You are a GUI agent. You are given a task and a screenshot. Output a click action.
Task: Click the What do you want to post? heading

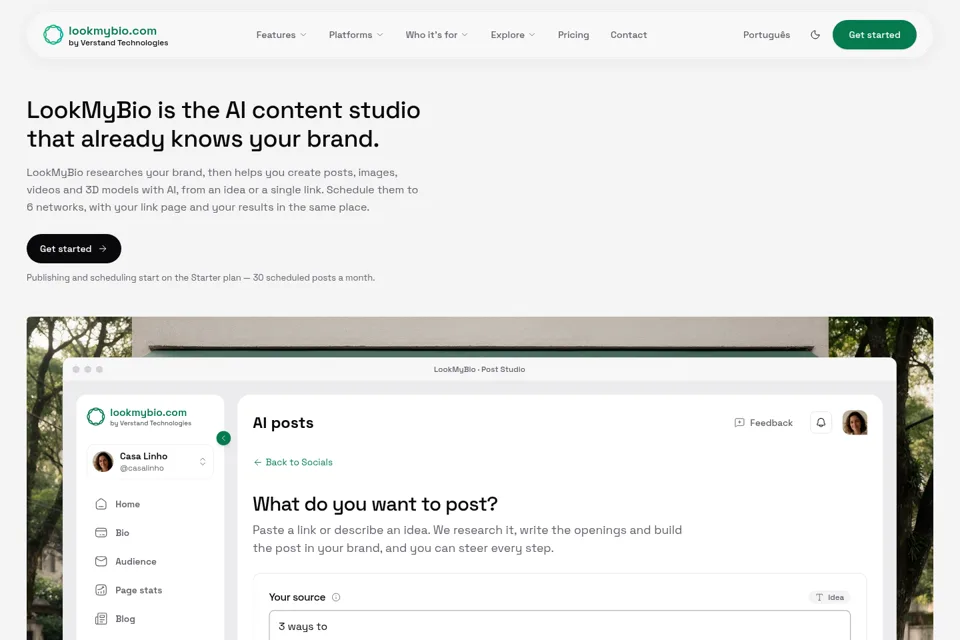click(375, 504)
